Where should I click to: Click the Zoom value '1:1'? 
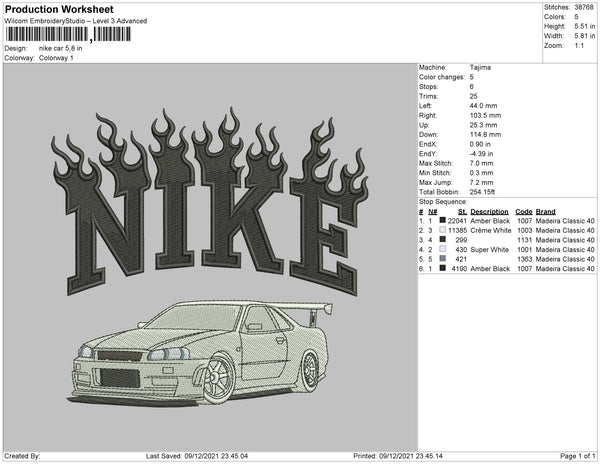579,46
